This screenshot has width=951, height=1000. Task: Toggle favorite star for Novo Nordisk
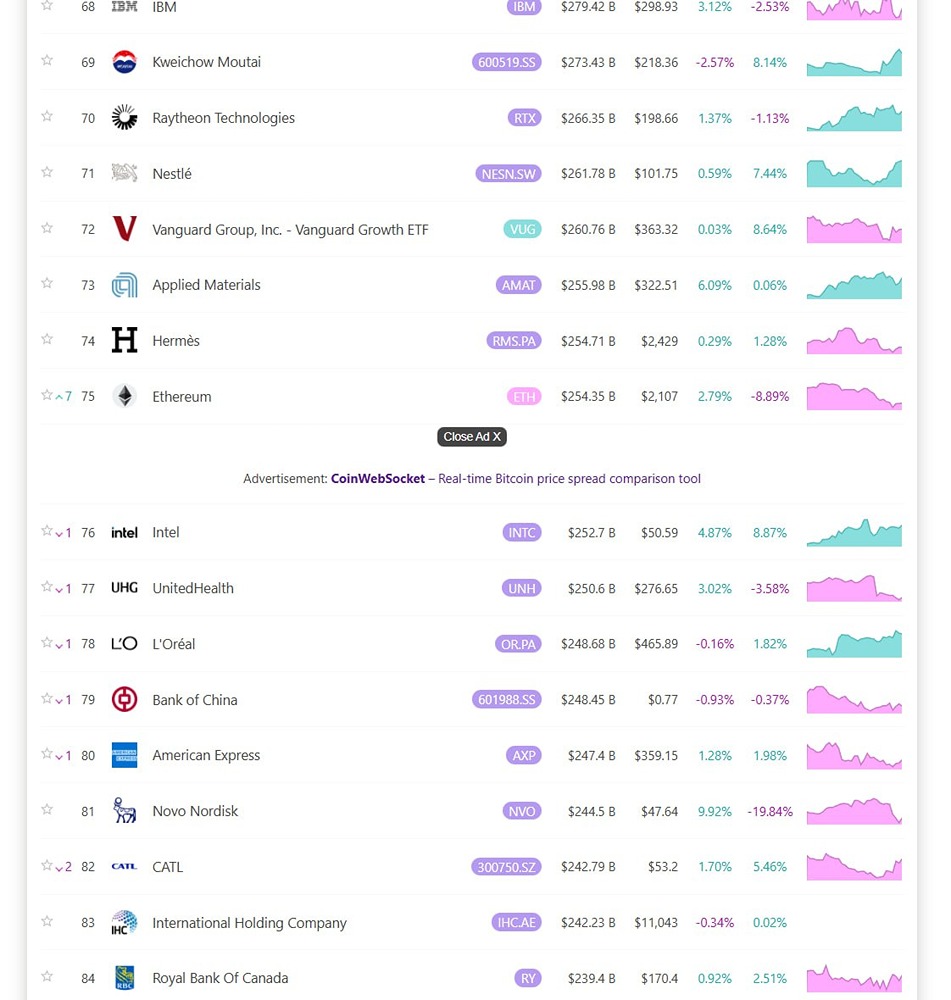tap(47, 810)
